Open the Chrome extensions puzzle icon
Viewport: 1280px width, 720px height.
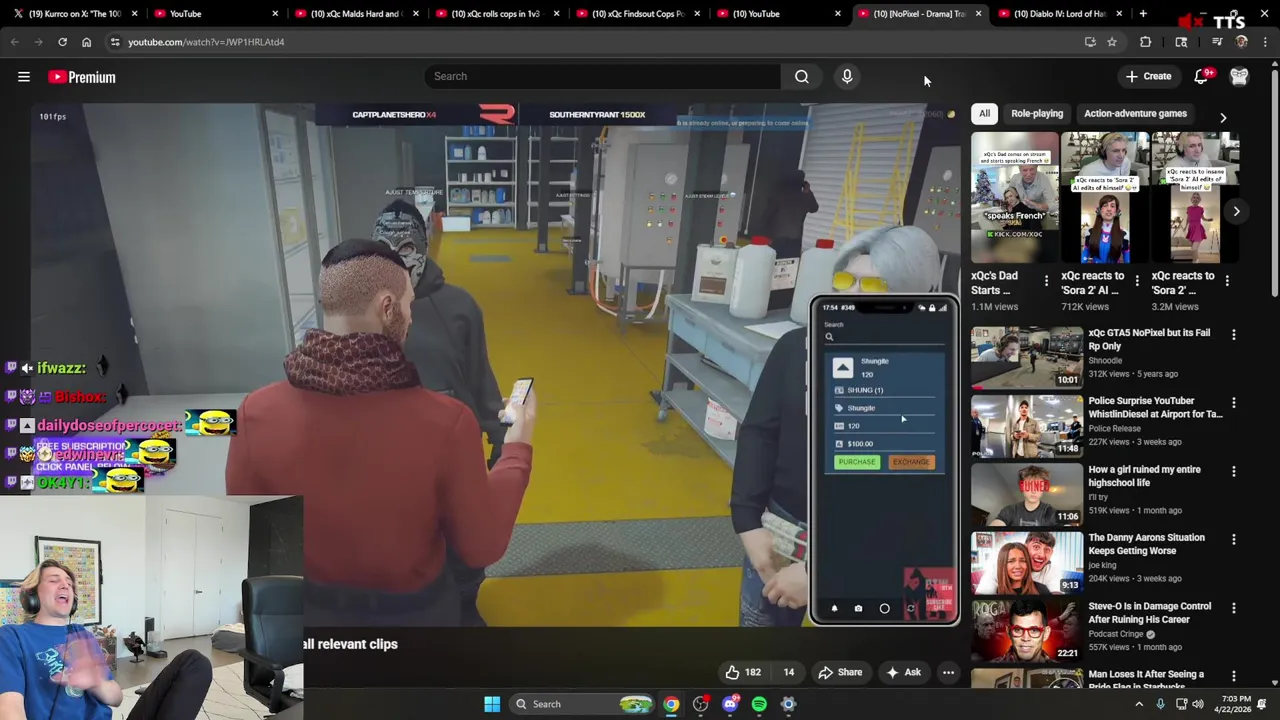click(x=1146, y=42)
